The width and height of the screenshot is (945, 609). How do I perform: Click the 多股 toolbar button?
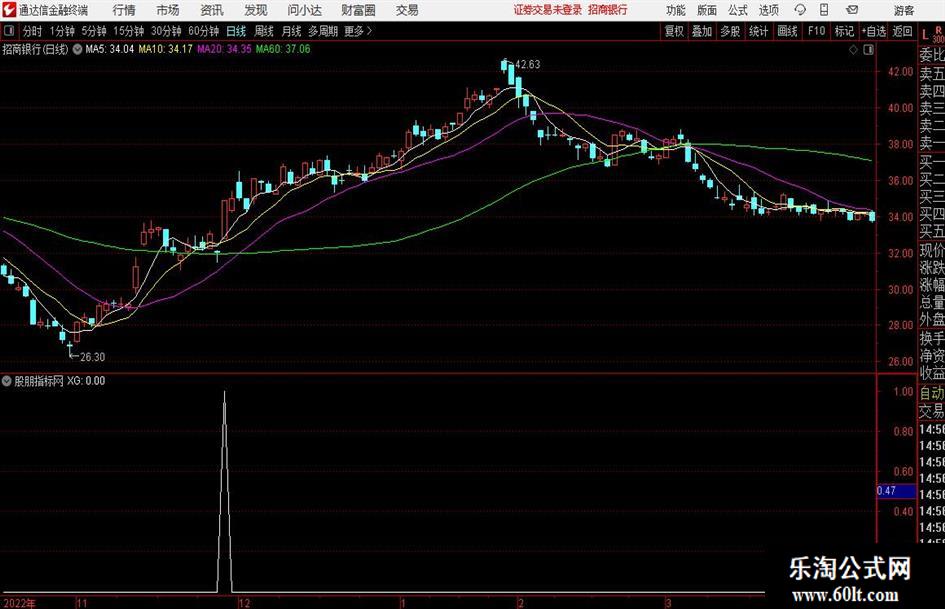(730, 31)
